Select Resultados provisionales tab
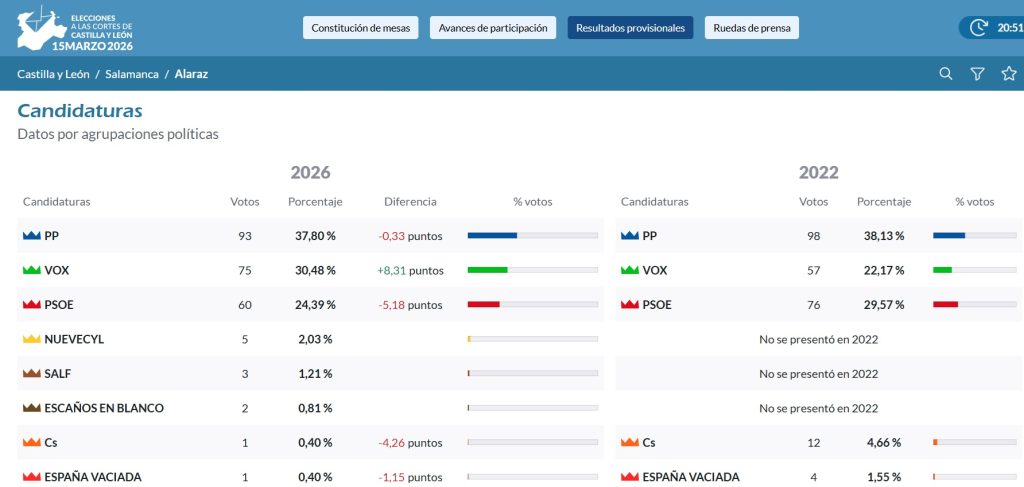Viewport: 1024px width, 487px height. point(630,28)
